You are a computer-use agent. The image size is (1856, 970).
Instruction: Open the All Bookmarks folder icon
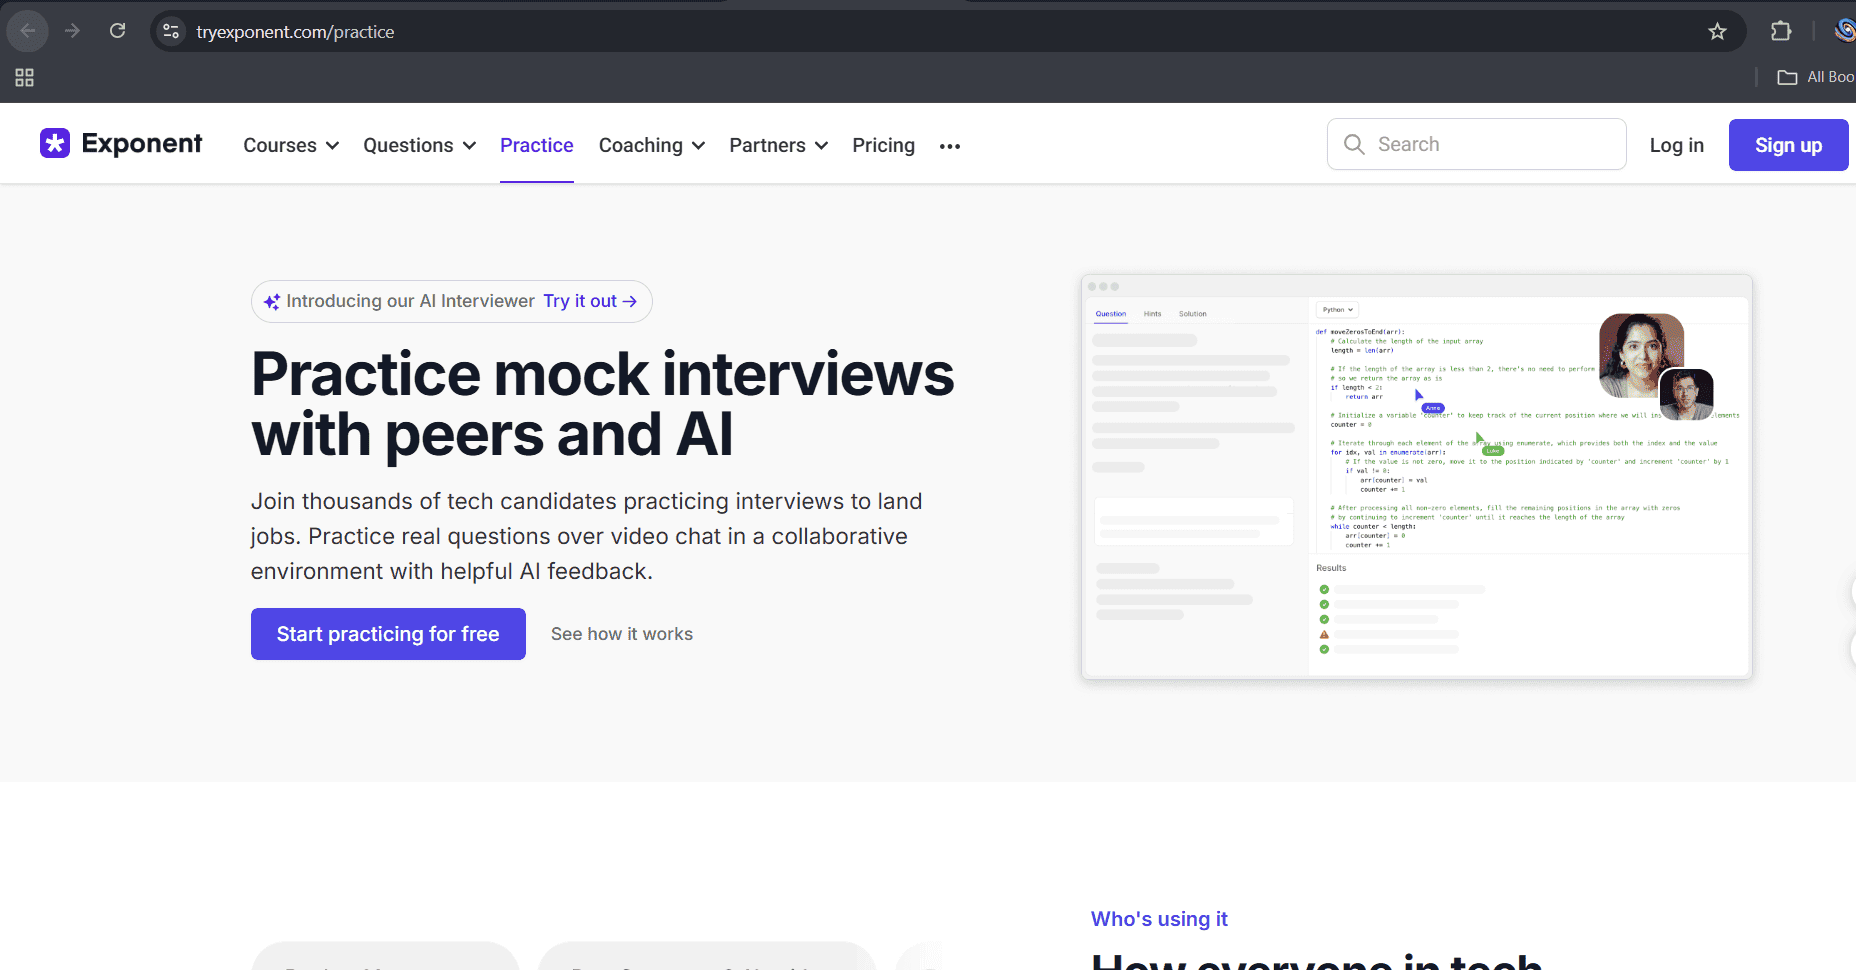[x=1789, y=76]
